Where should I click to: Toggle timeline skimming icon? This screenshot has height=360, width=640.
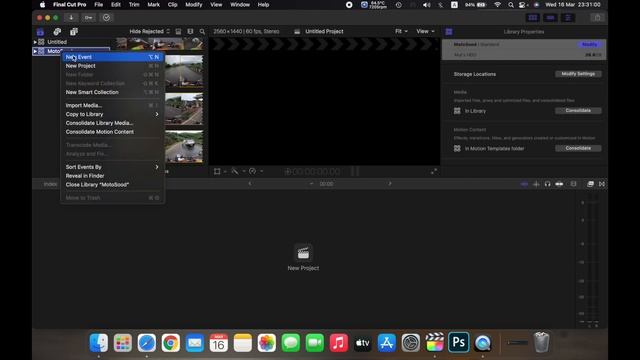click(x=524, y=184)
